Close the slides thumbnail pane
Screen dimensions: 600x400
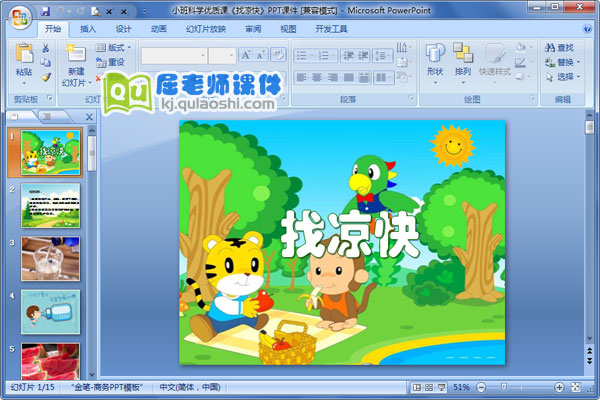(x=89, y=117)
